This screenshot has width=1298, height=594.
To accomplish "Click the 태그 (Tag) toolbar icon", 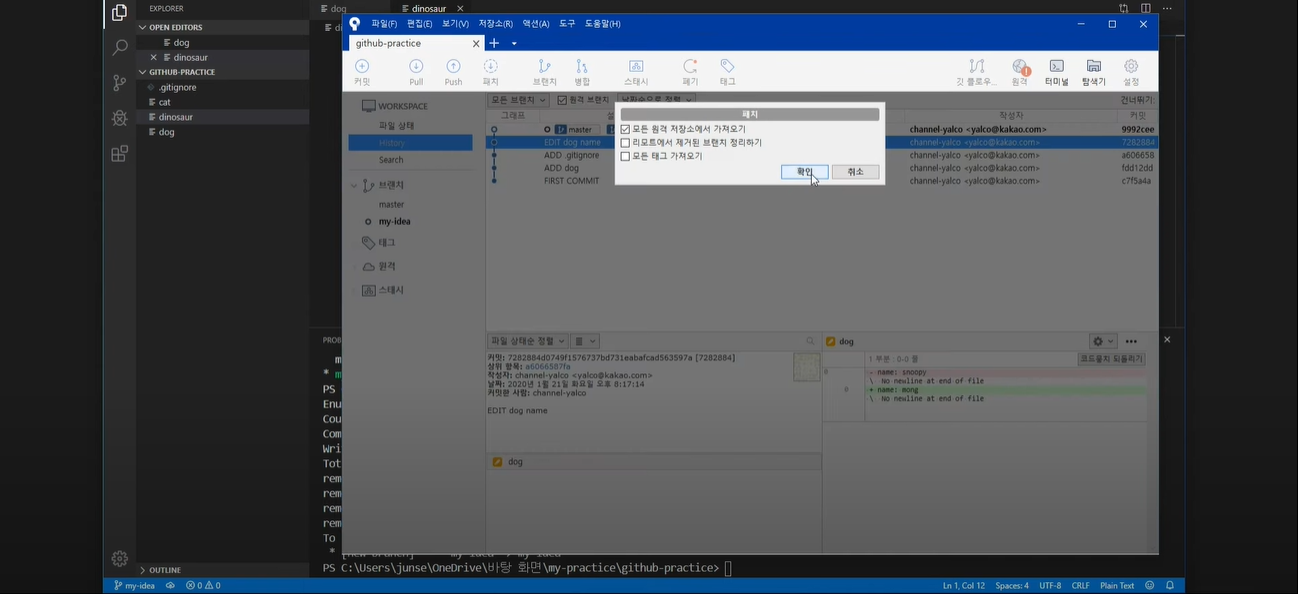I will click(x=727, y=72).
